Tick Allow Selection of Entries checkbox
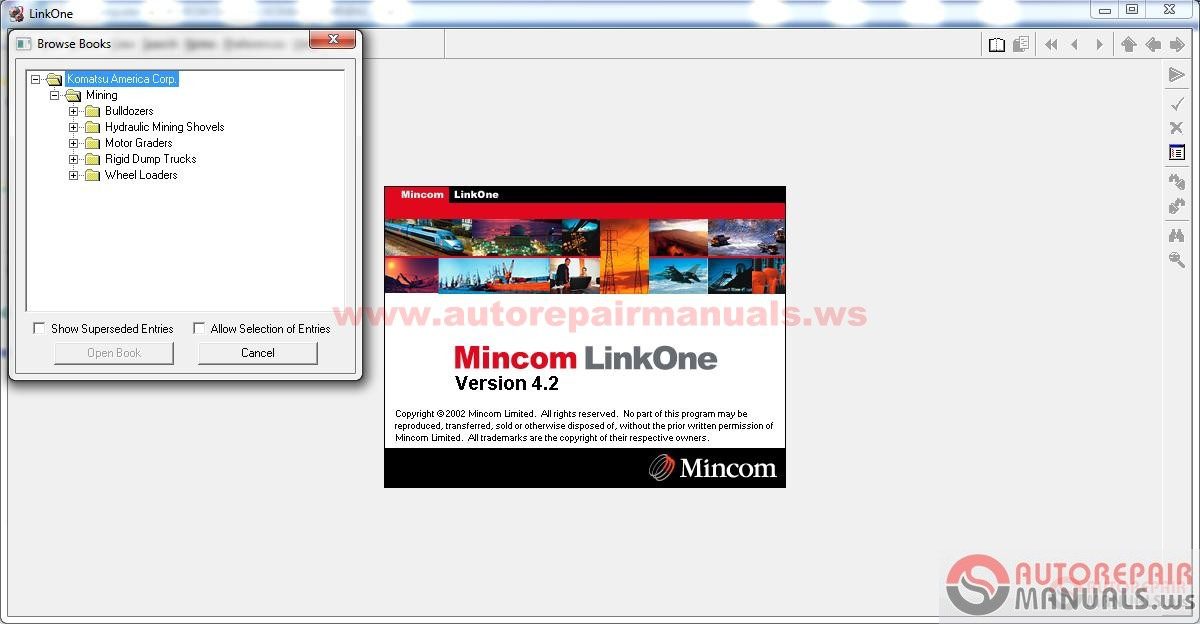This screenshot has width=1200, height=624. click(199, 328)
